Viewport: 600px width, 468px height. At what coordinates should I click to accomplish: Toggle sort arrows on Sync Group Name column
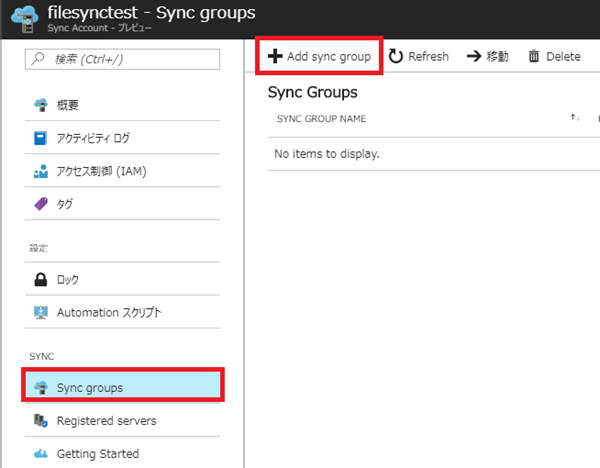[x=575, y=117]
